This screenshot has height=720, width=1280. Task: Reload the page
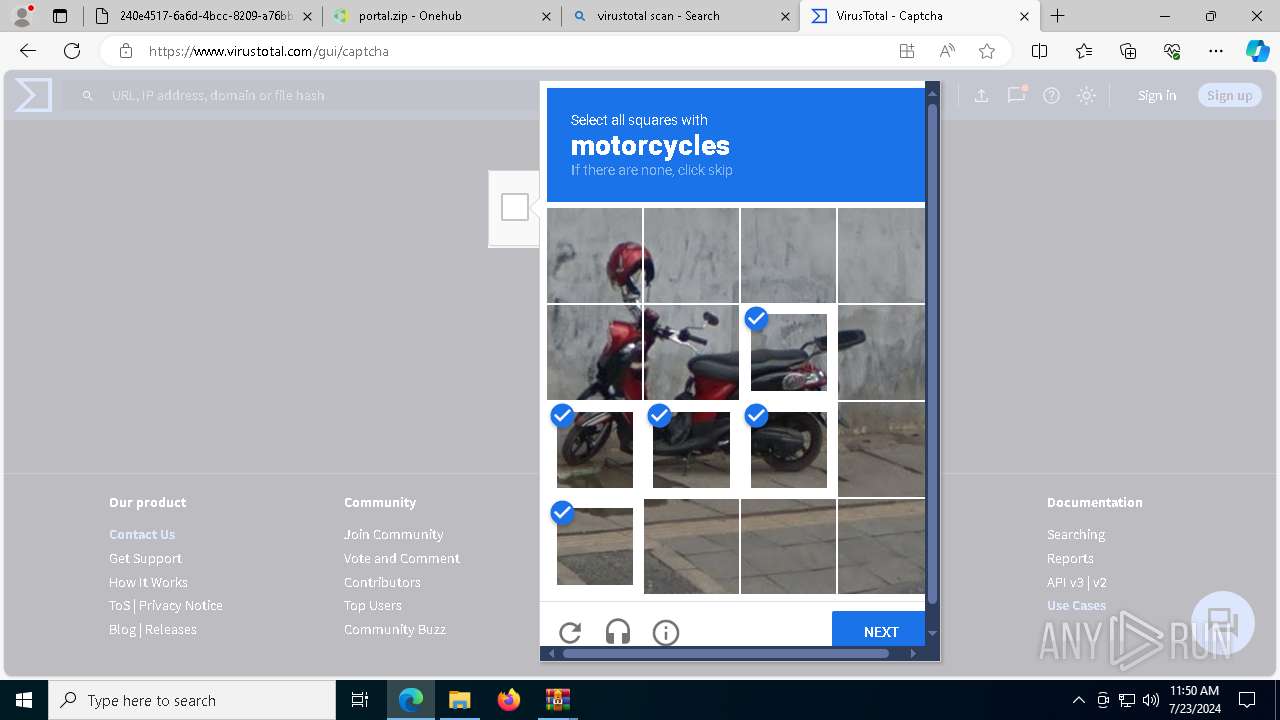click(72, 51)
